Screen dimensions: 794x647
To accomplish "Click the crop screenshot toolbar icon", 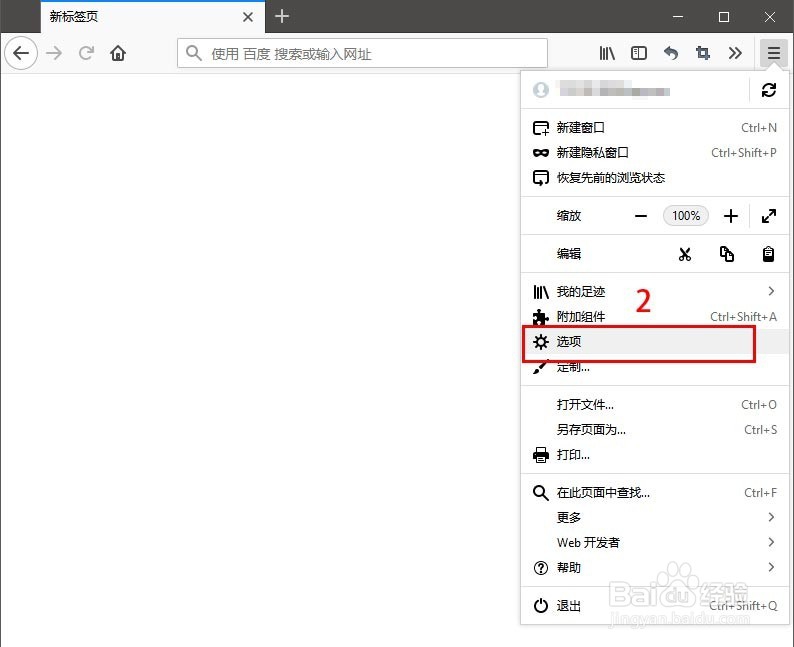I will click(703, 53).
